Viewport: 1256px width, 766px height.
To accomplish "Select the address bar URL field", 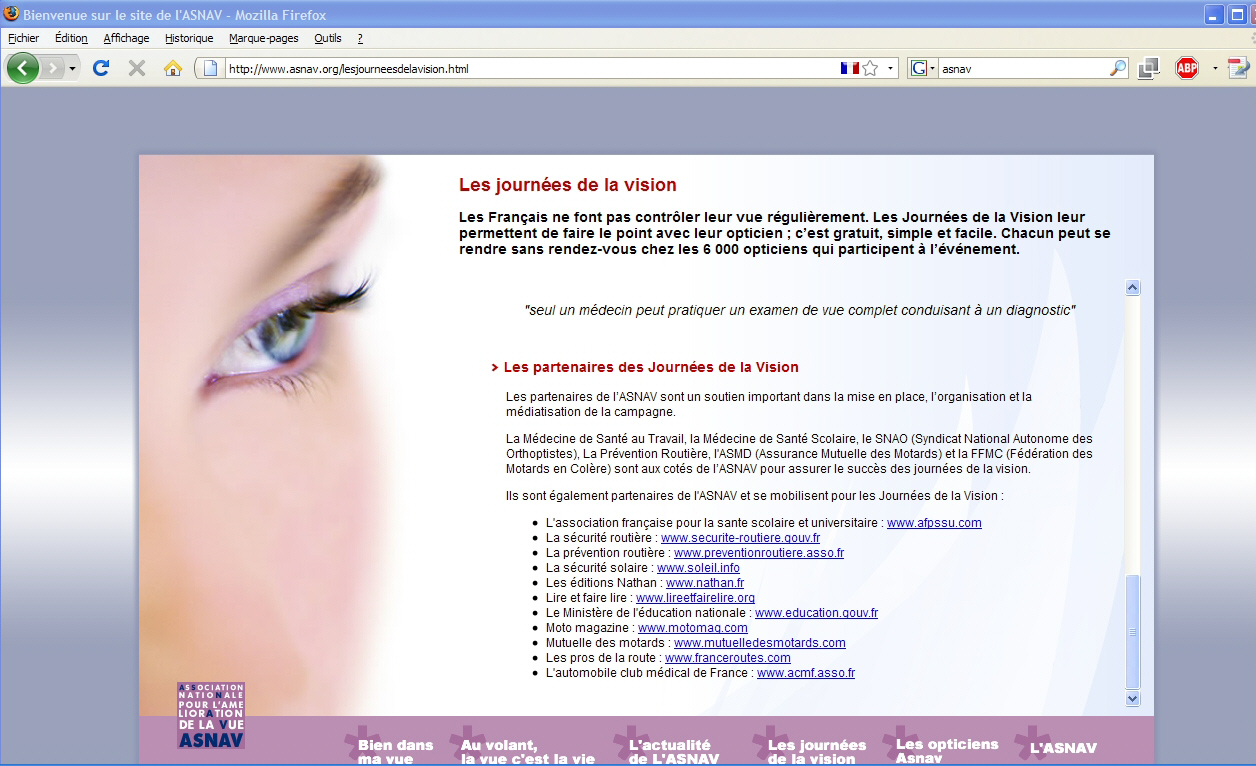I will pos(530,69).
